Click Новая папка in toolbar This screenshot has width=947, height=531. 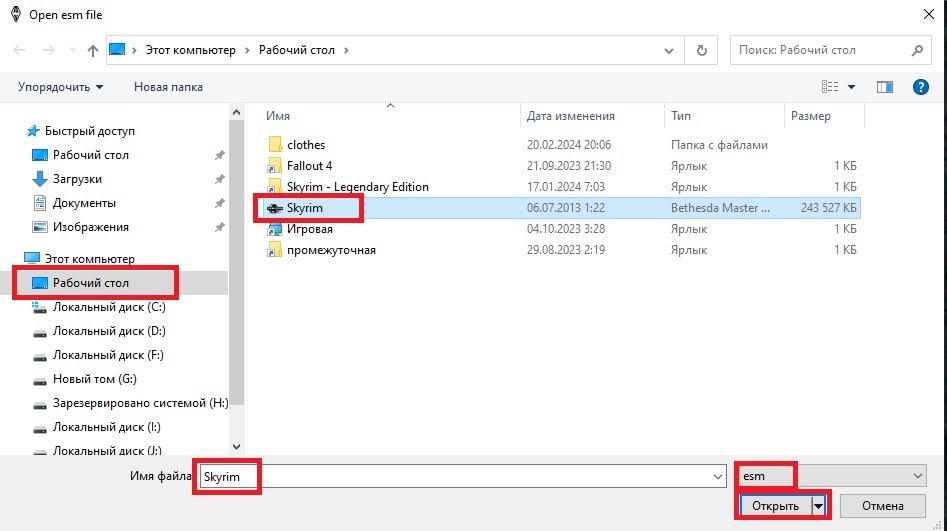tap(168, 87)
